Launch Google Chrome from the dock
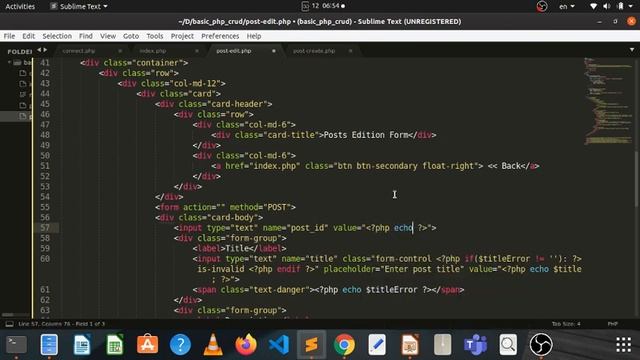Screen dimensions: 640x360 coord(344,344)
